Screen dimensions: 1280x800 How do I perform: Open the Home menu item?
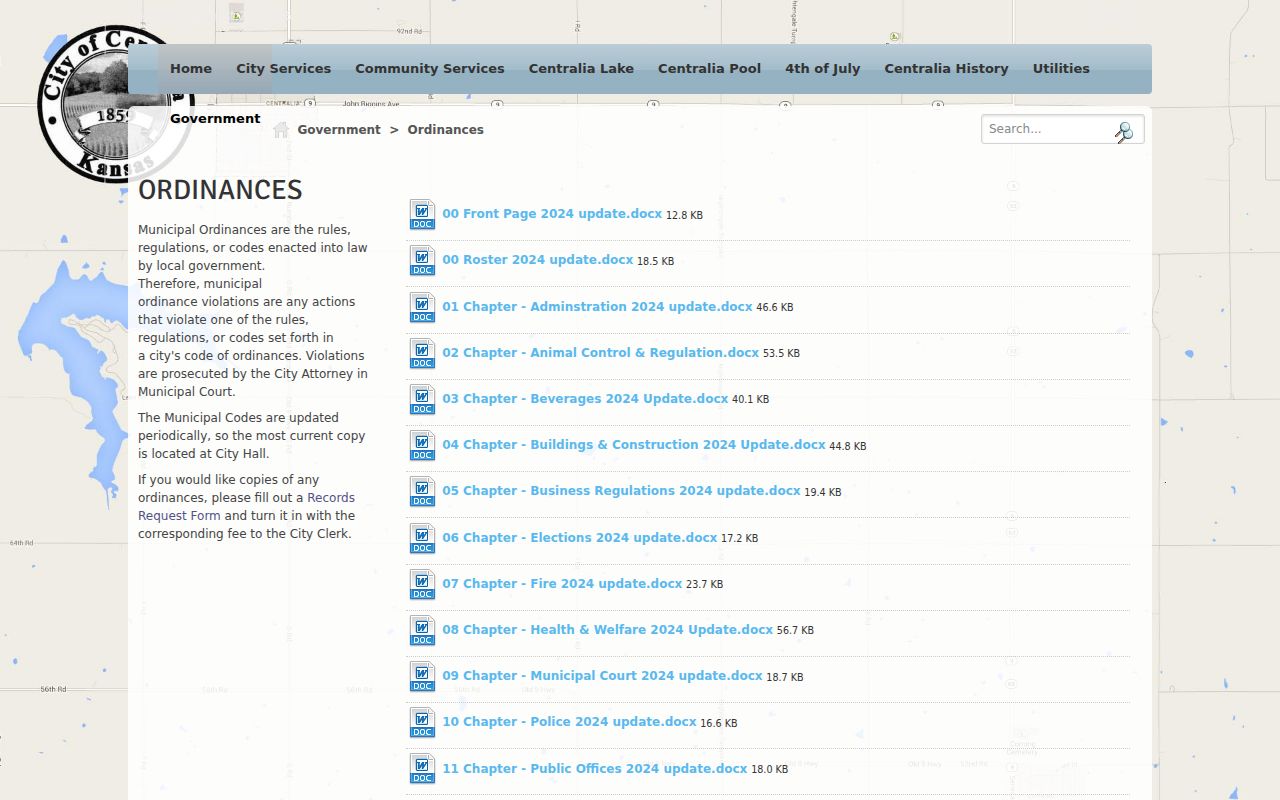coord(191,69)
